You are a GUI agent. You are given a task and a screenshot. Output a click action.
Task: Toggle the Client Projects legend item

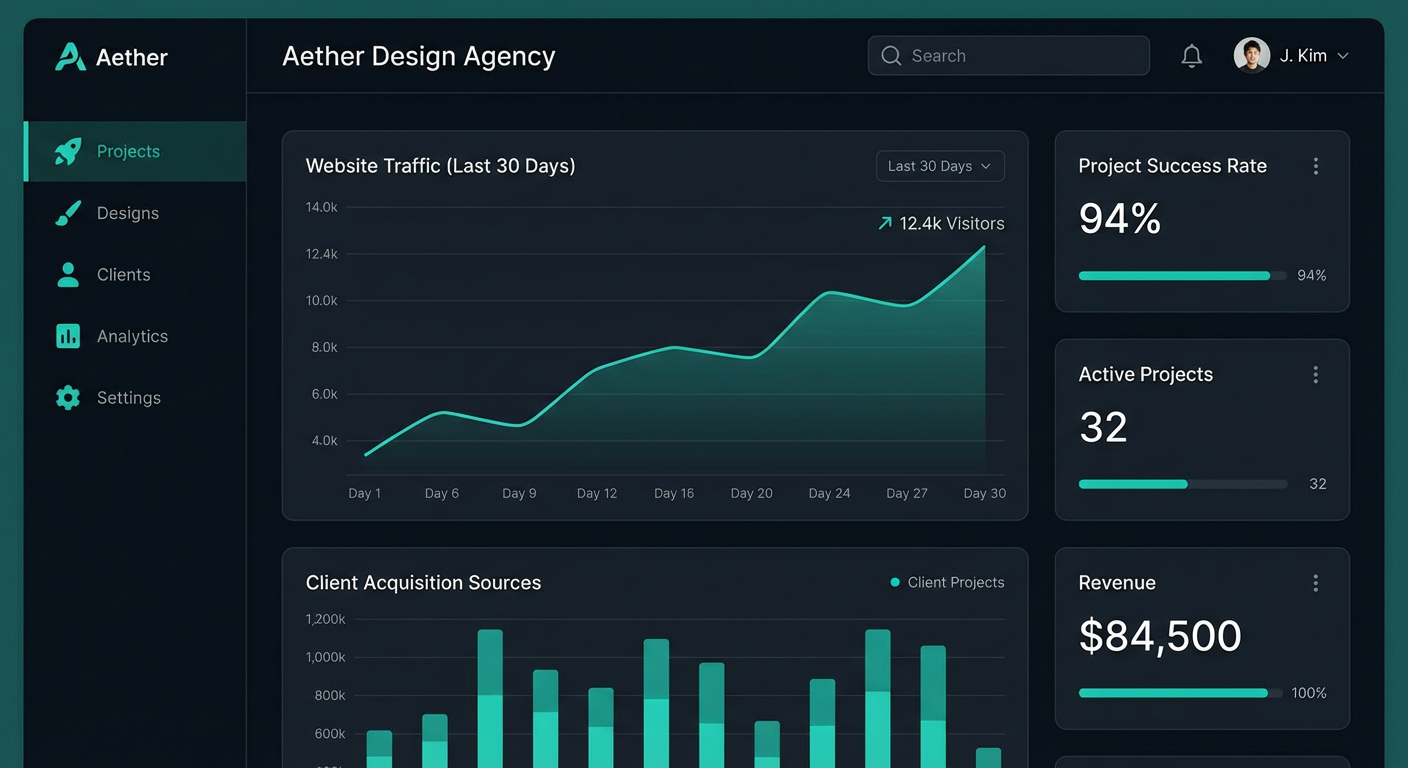(x=947, y=583)
